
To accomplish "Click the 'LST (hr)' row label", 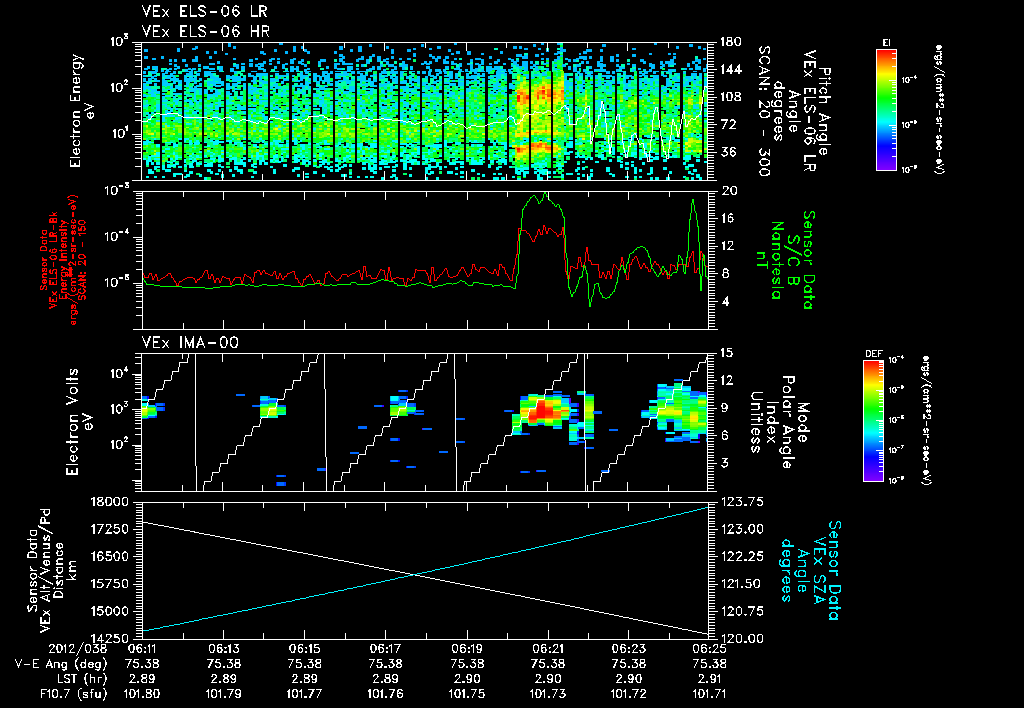I will (x=80, y=679).
